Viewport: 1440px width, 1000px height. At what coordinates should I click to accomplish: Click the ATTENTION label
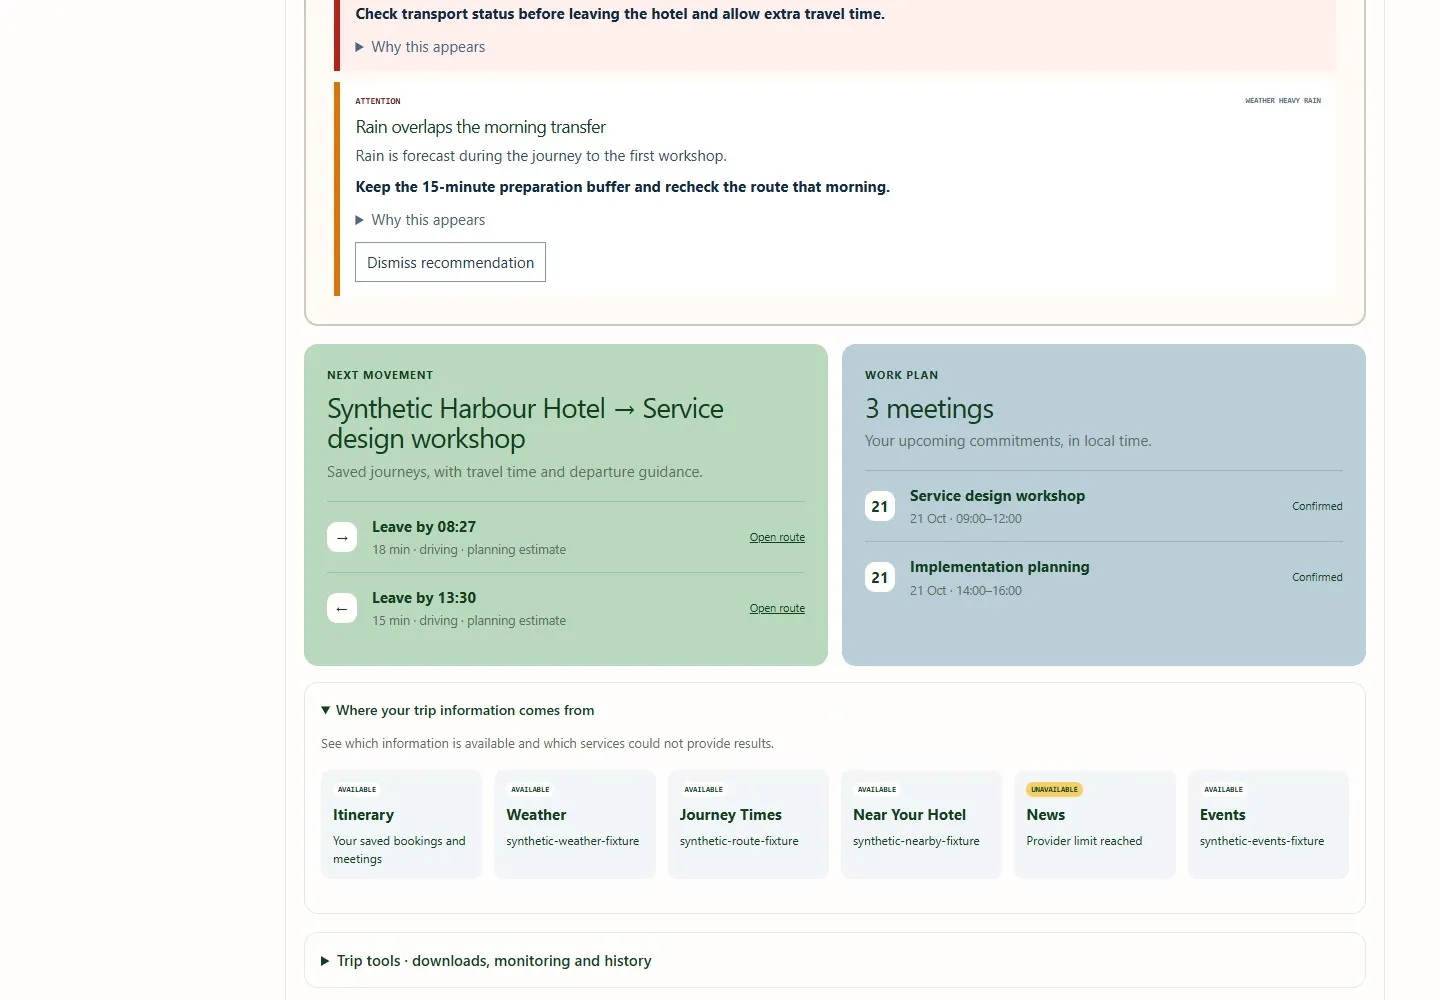378,101
